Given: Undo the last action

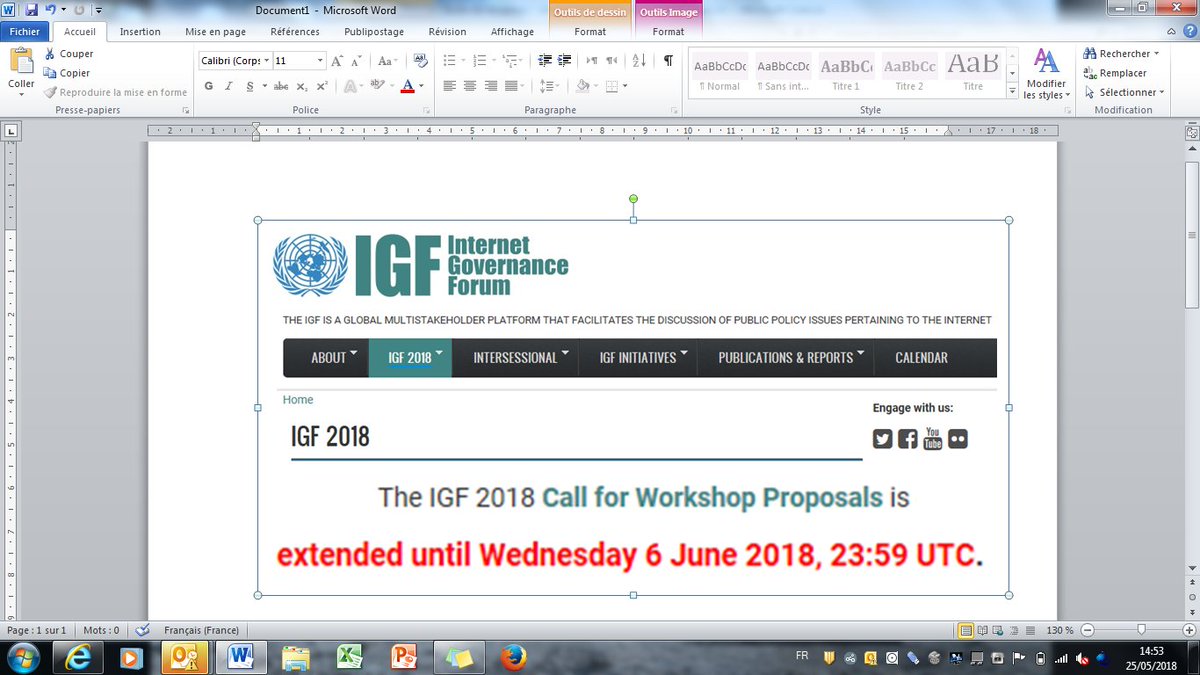Looking at the screenshot, I should pos(50,9).
